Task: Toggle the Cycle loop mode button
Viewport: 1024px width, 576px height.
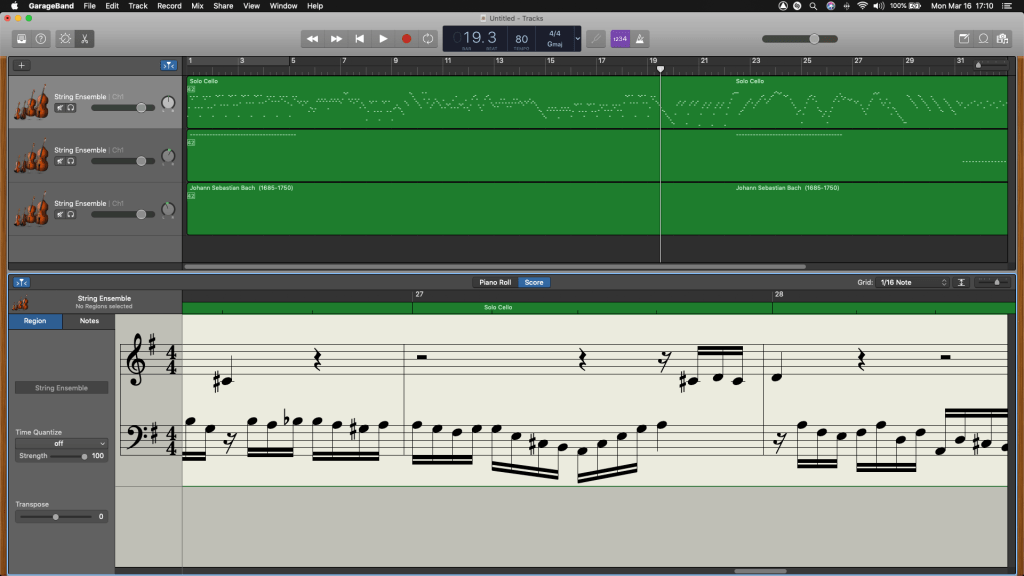Action: point(429,39)
